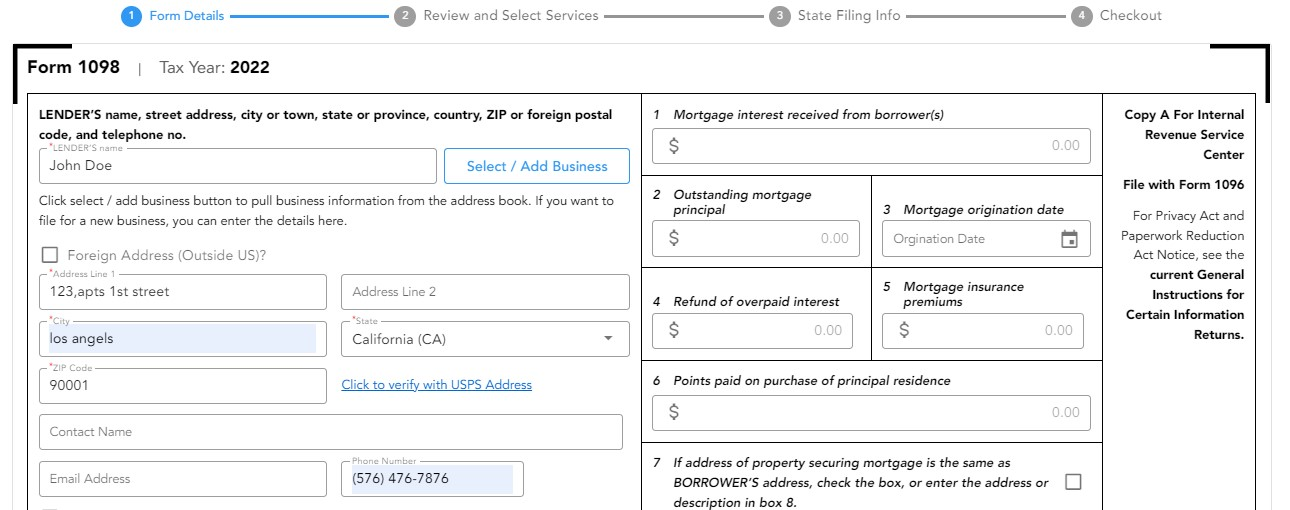Open the mortgage origination date calendar icon
This screenshot has height=510, width=1290.
pos(1069,239)
